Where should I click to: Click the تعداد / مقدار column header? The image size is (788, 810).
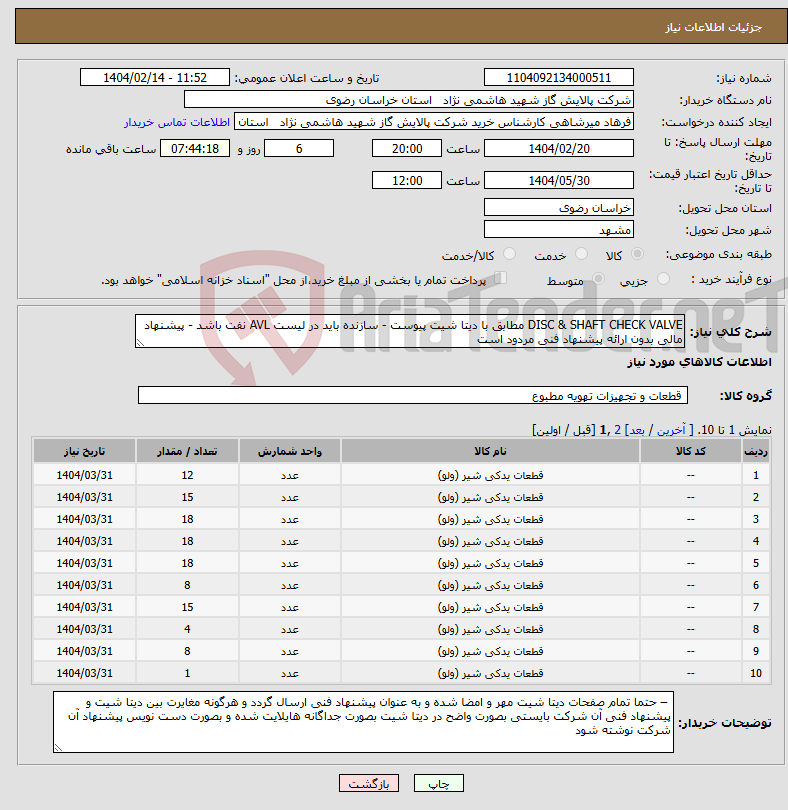(187, 451)
